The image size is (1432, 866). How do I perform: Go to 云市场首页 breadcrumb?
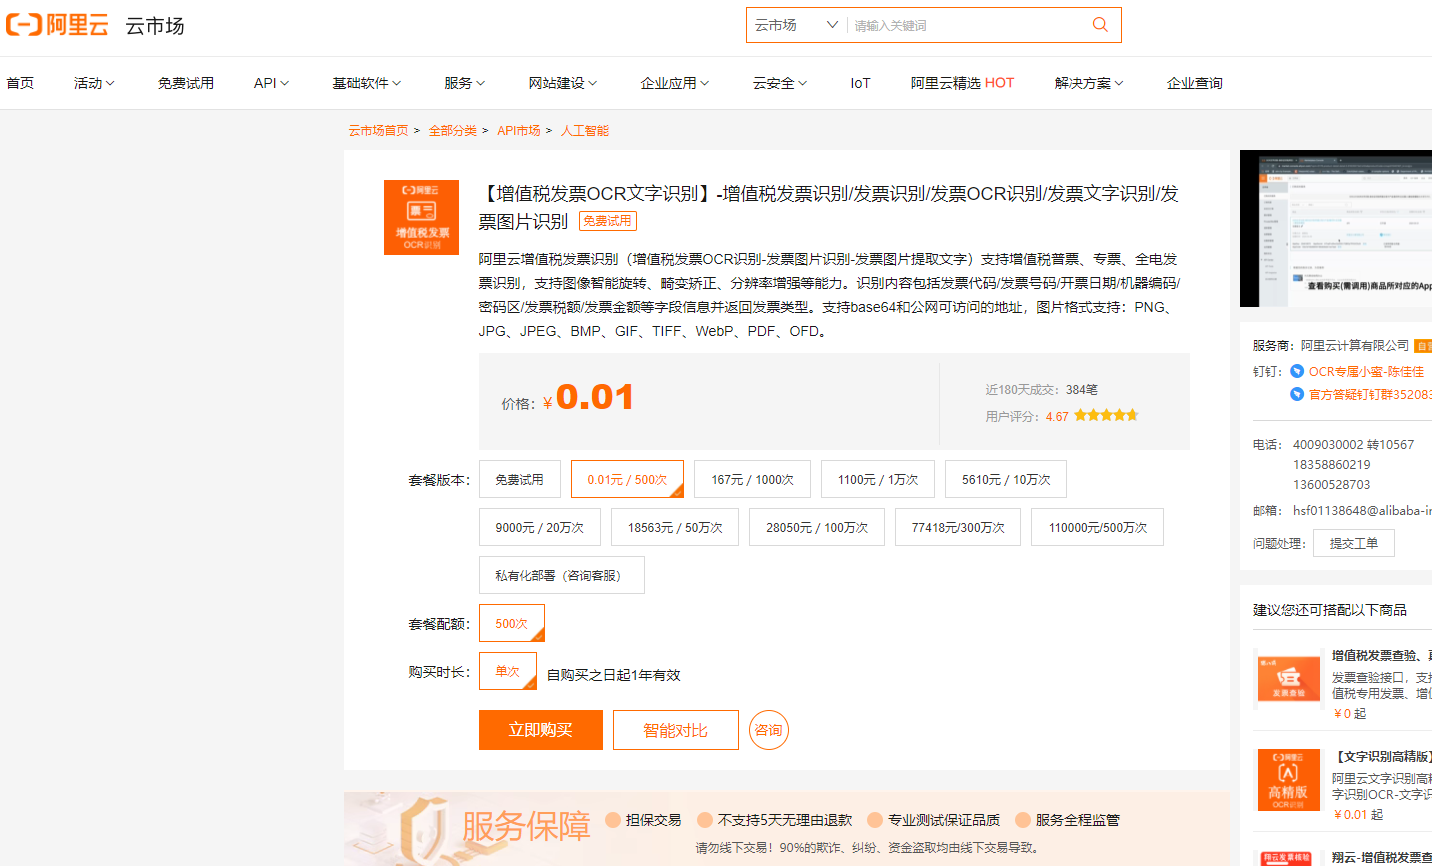point(378,131)
